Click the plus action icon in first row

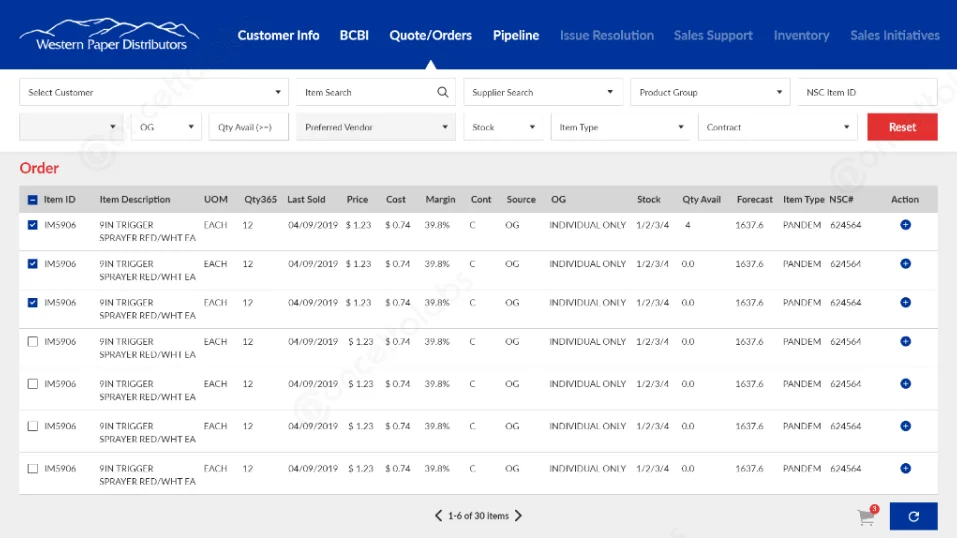coord(905,225)
